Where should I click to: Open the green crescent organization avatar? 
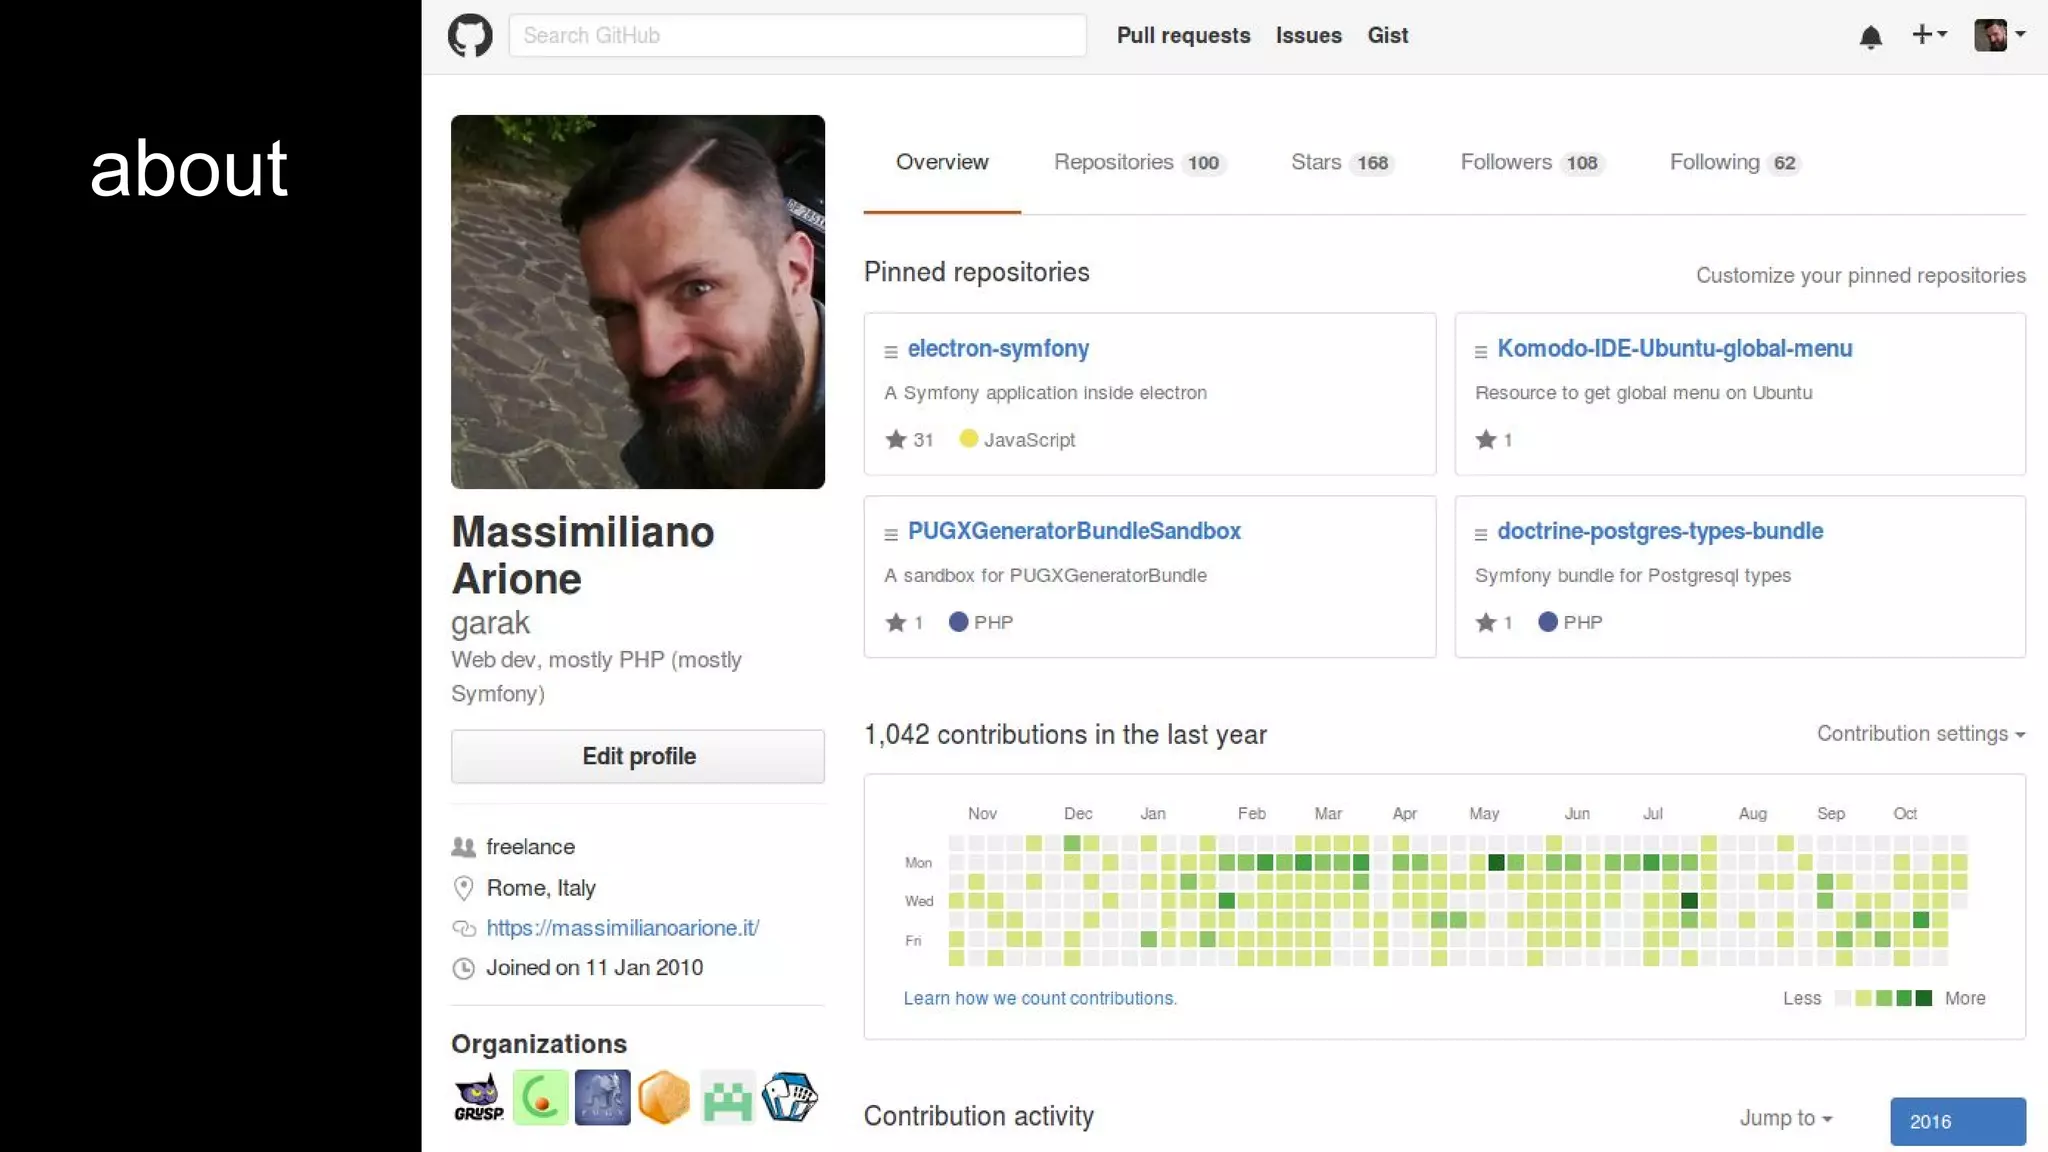(541, 1098)
